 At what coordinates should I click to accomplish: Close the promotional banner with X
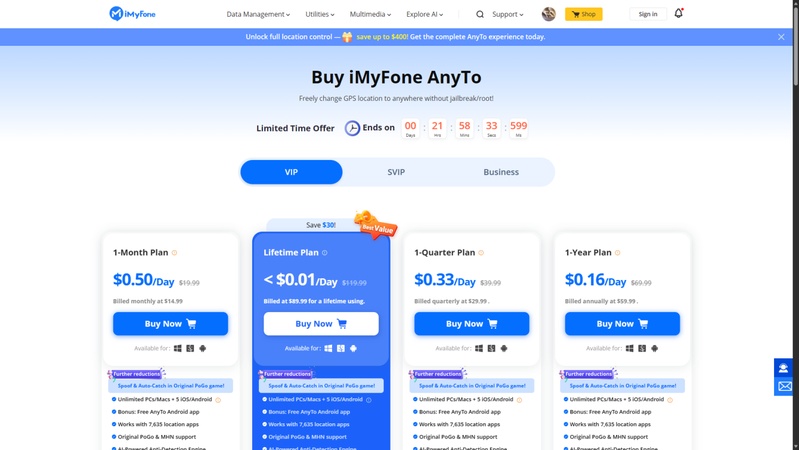coord(781,37)
